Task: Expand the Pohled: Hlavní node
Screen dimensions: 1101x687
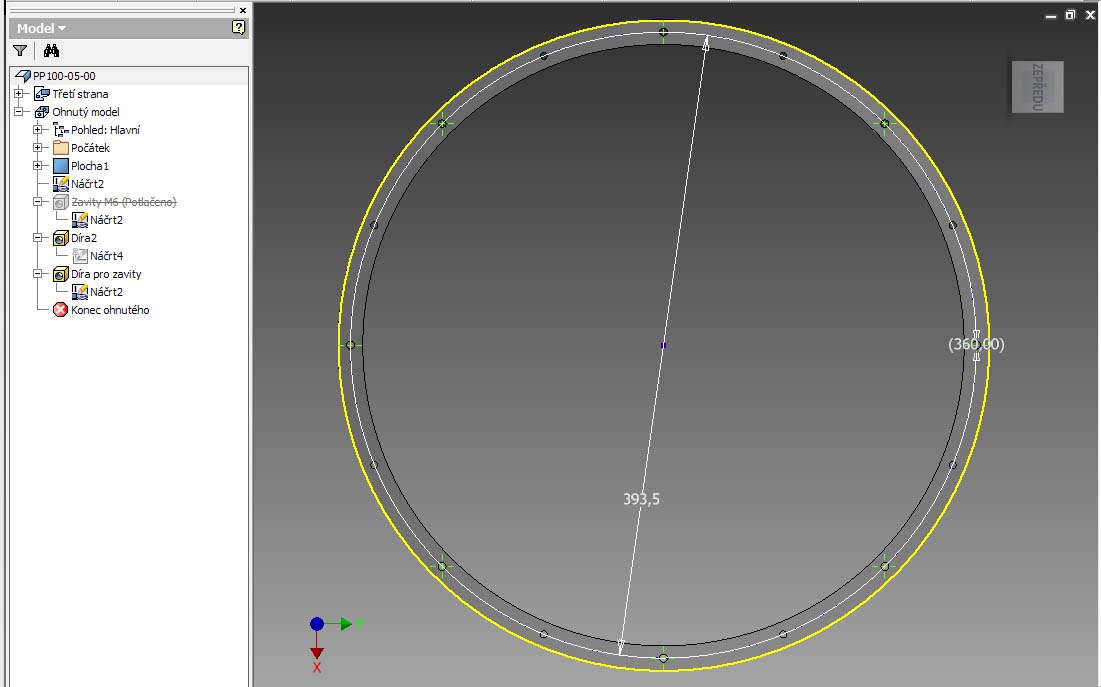Action: pos(38,130)
